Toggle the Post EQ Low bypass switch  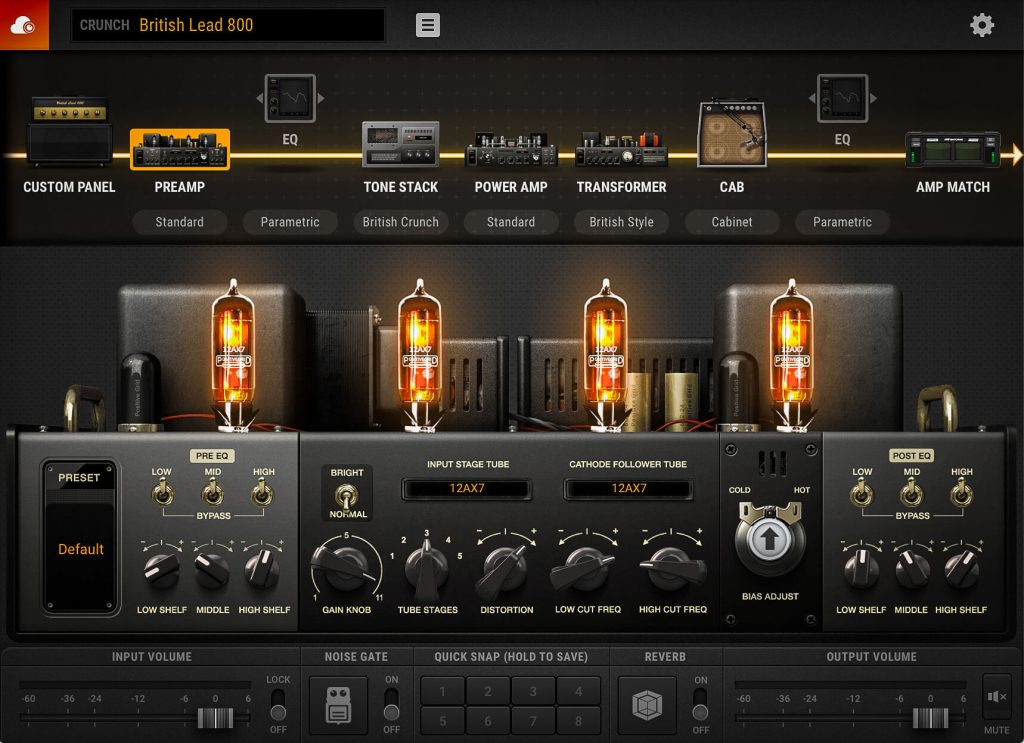[x=861, y=493]
